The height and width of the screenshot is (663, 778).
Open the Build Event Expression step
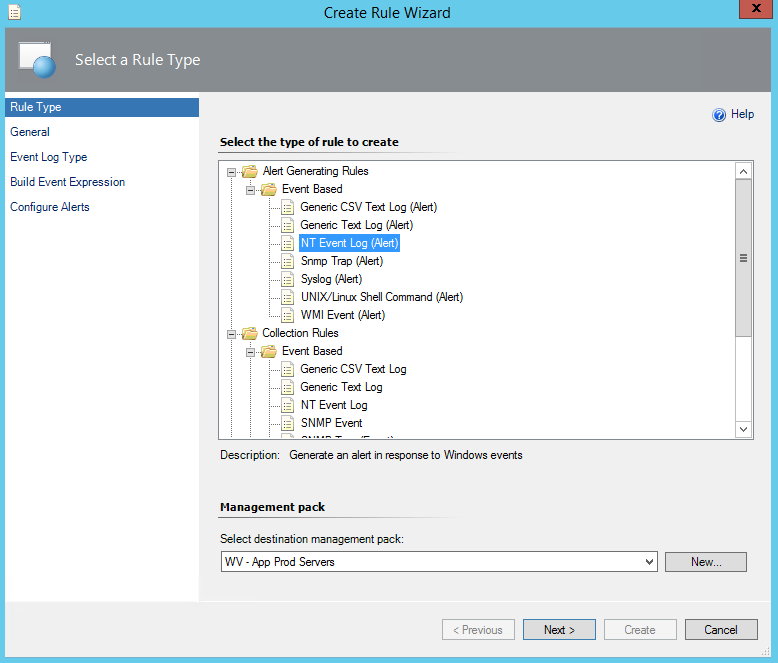[x=67, y=182]
